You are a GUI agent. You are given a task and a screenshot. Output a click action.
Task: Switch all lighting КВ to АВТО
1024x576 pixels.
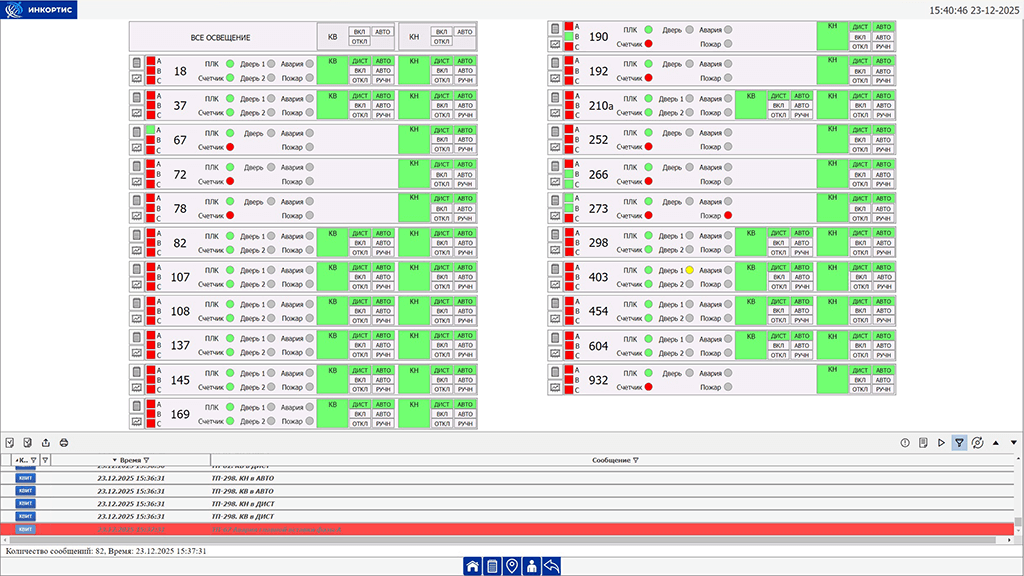point(384,32)
